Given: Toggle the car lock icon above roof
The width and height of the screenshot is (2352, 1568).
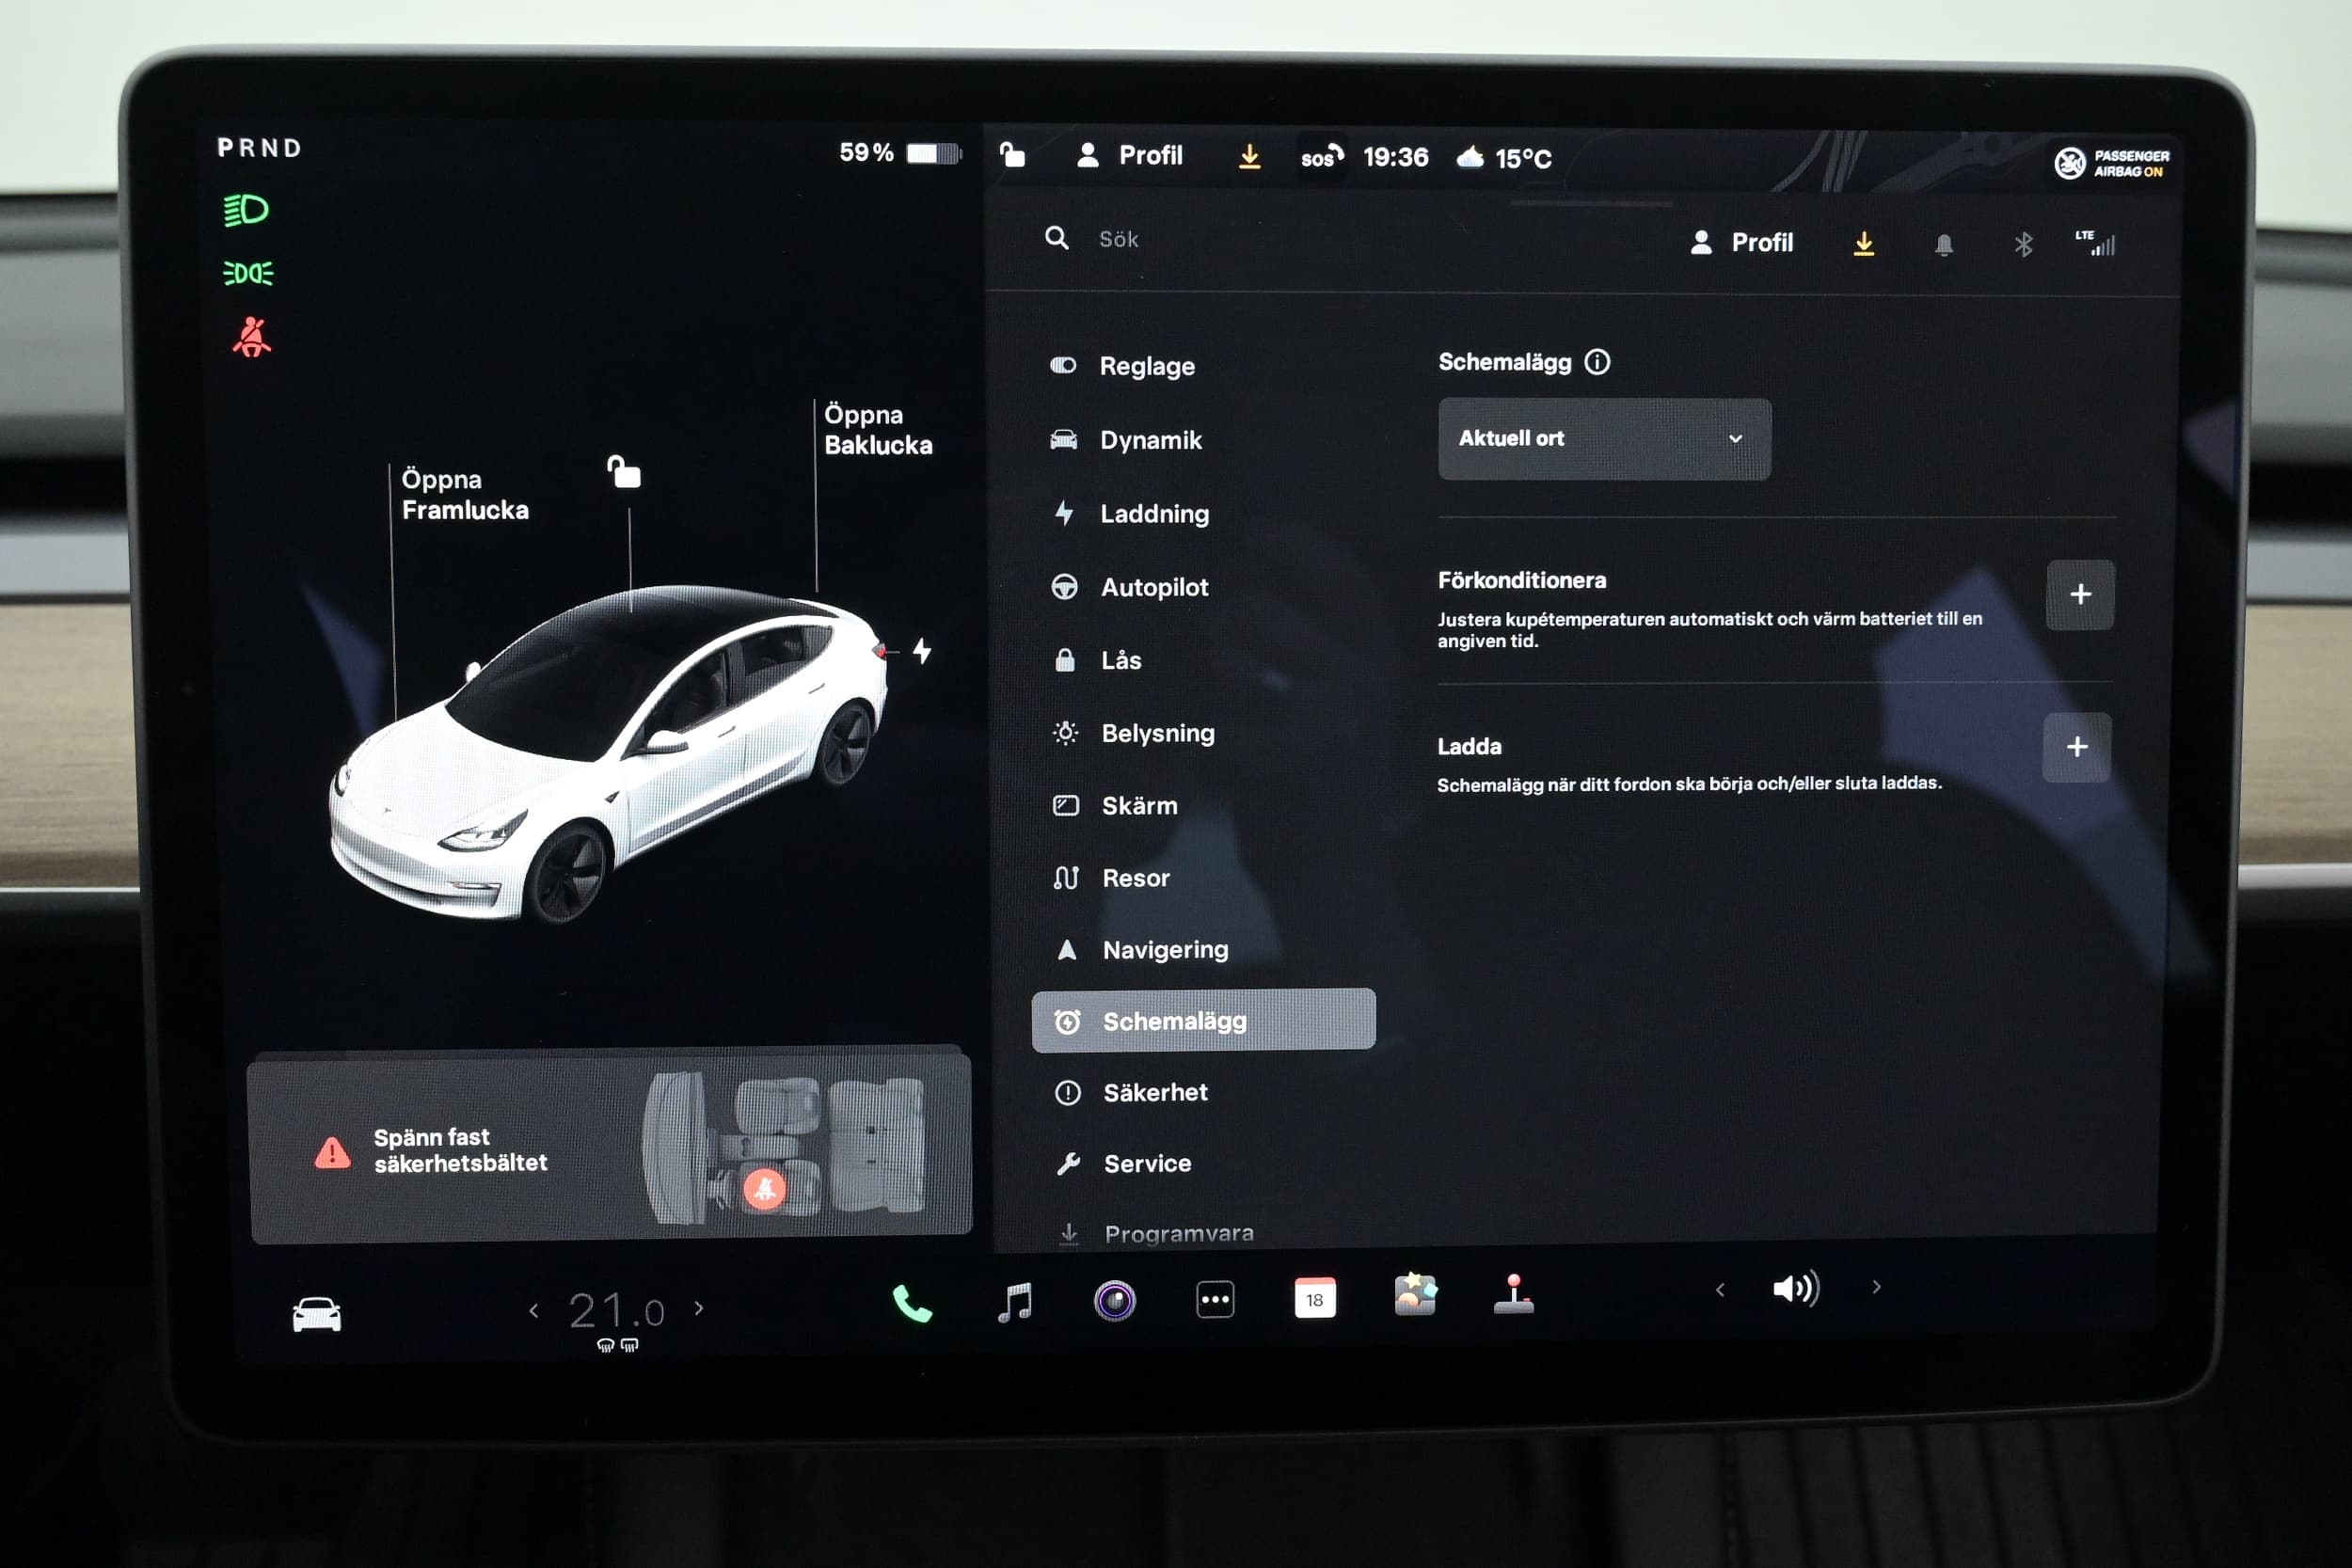Looking at the screenshot, I should (x=625, y=471).
